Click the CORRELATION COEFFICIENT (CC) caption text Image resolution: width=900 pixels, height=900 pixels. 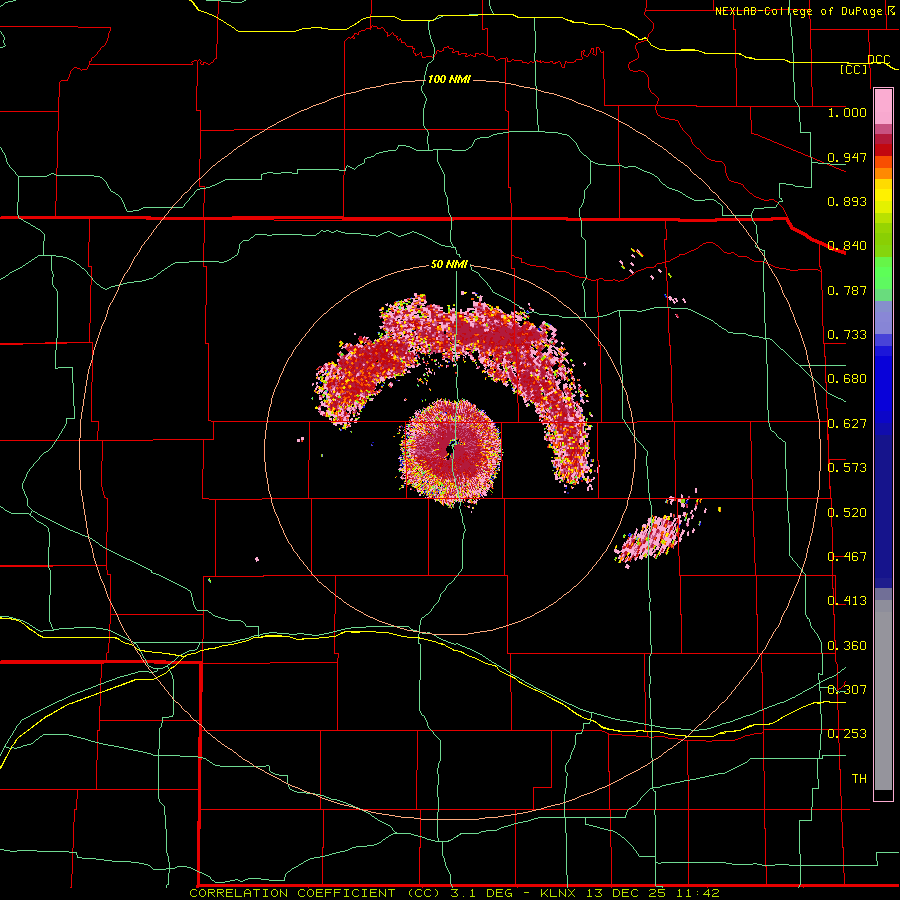[317, 893]
